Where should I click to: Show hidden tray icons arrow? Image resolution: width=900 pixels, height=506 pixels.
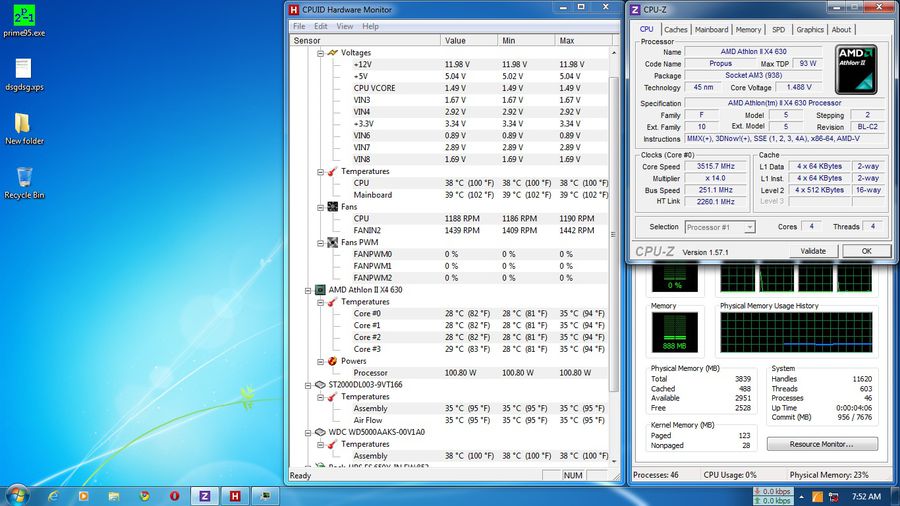pos(801,497)
